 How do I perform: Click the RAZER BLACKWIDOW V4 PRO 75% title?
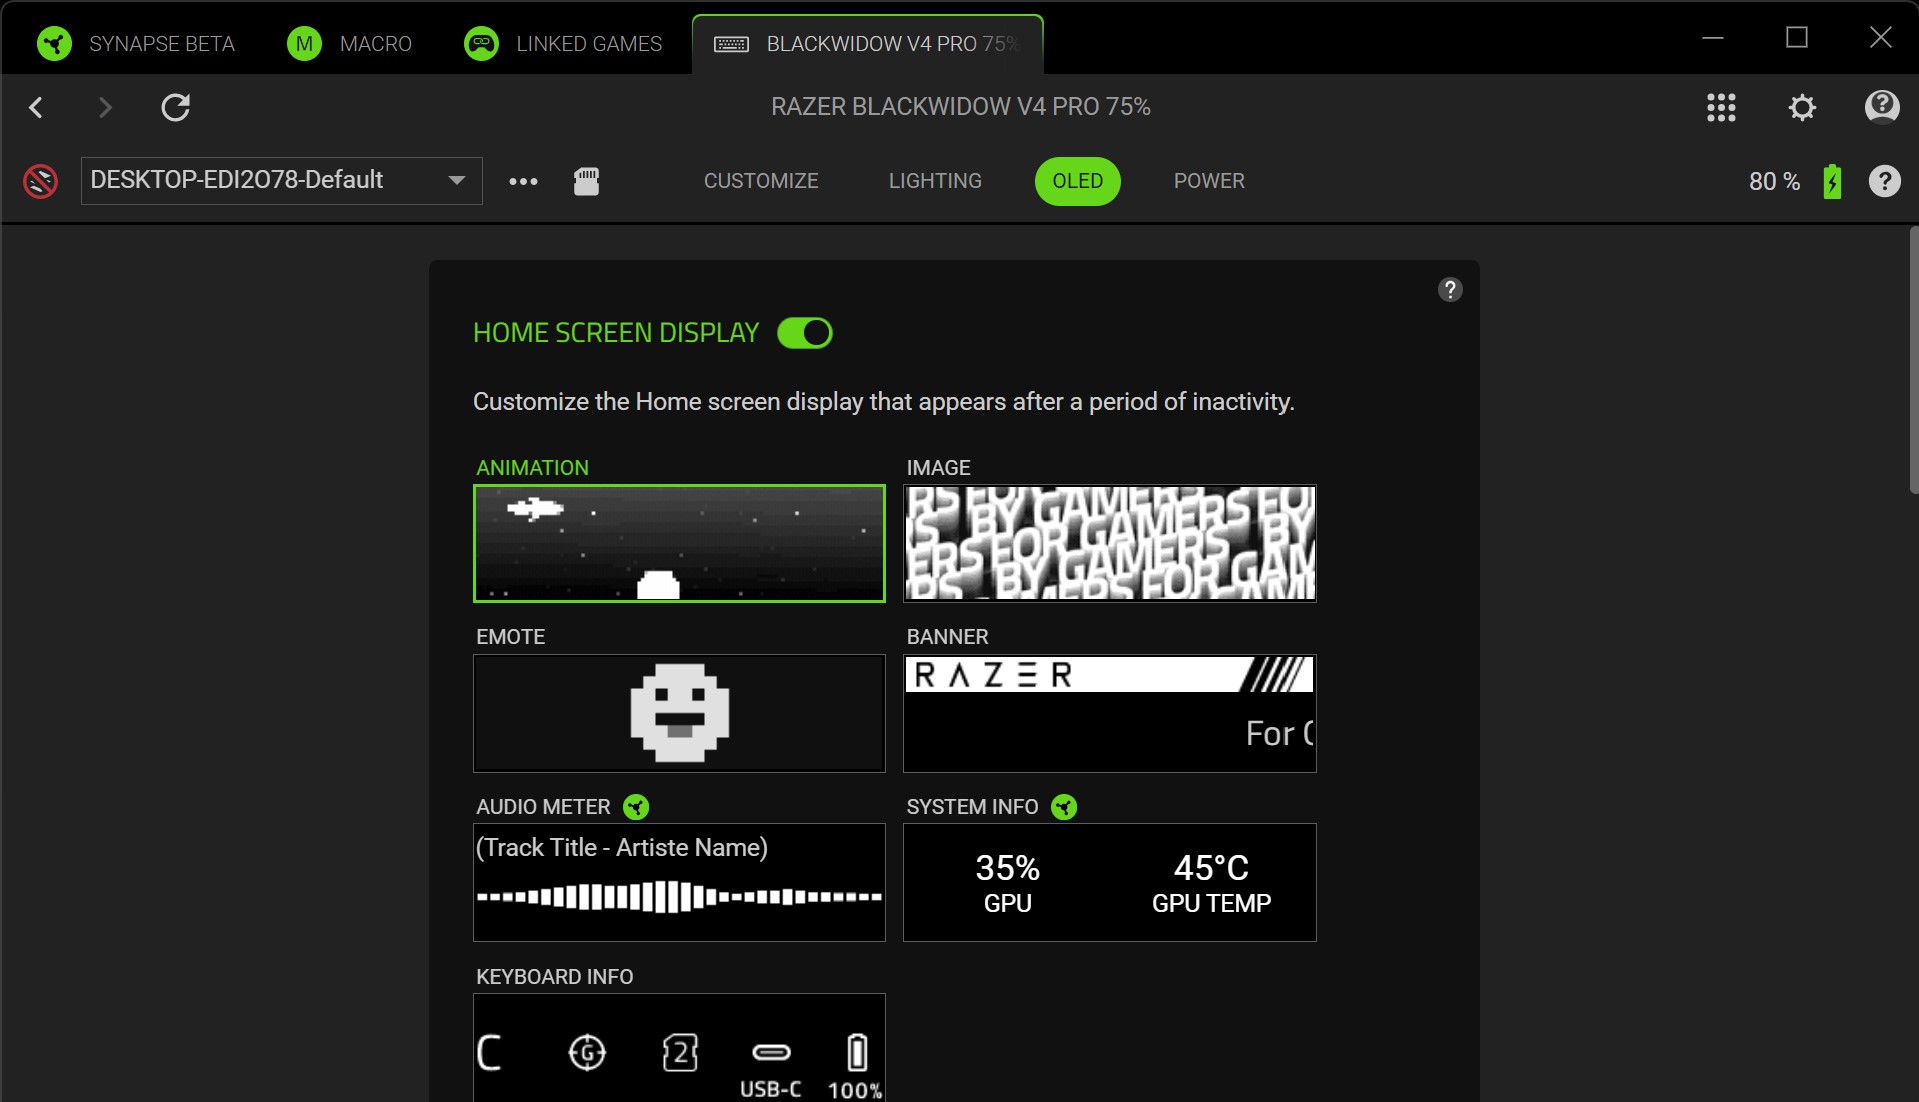pos(960,107)
